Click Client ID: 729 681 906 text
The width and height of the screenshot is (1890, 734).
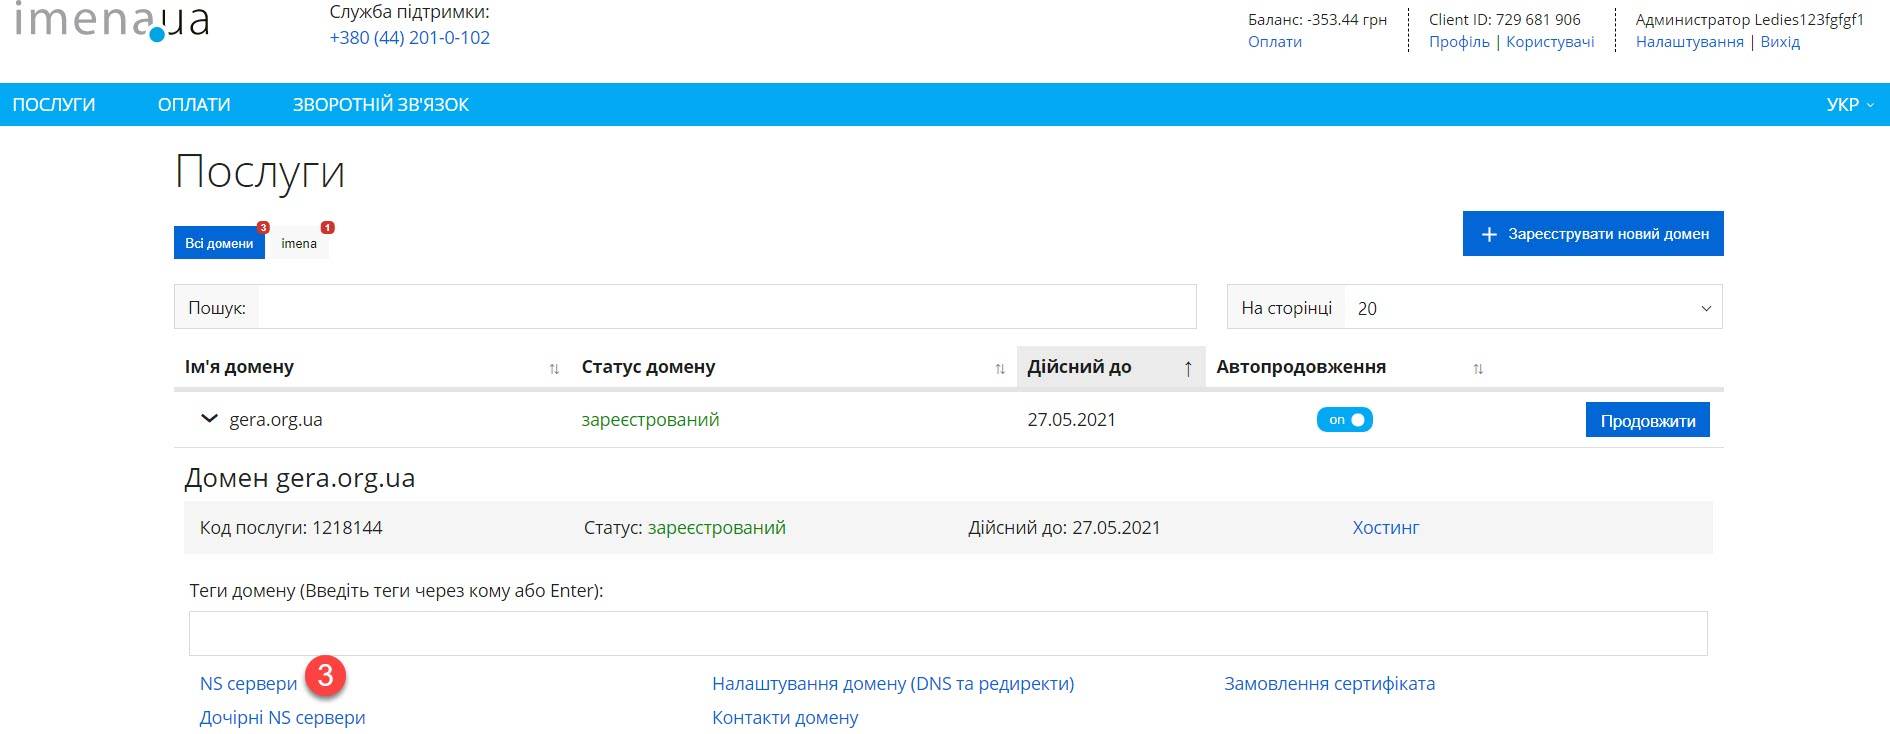[1505, 20]
